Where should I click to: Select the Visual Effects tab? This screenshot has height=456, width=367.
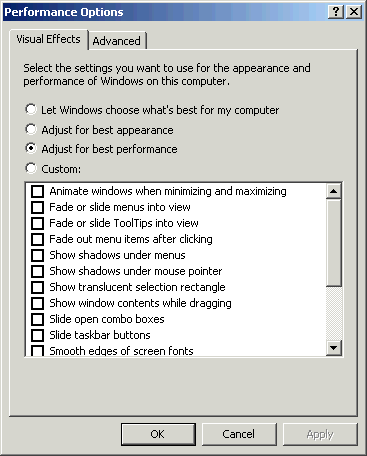pos(49,39)
